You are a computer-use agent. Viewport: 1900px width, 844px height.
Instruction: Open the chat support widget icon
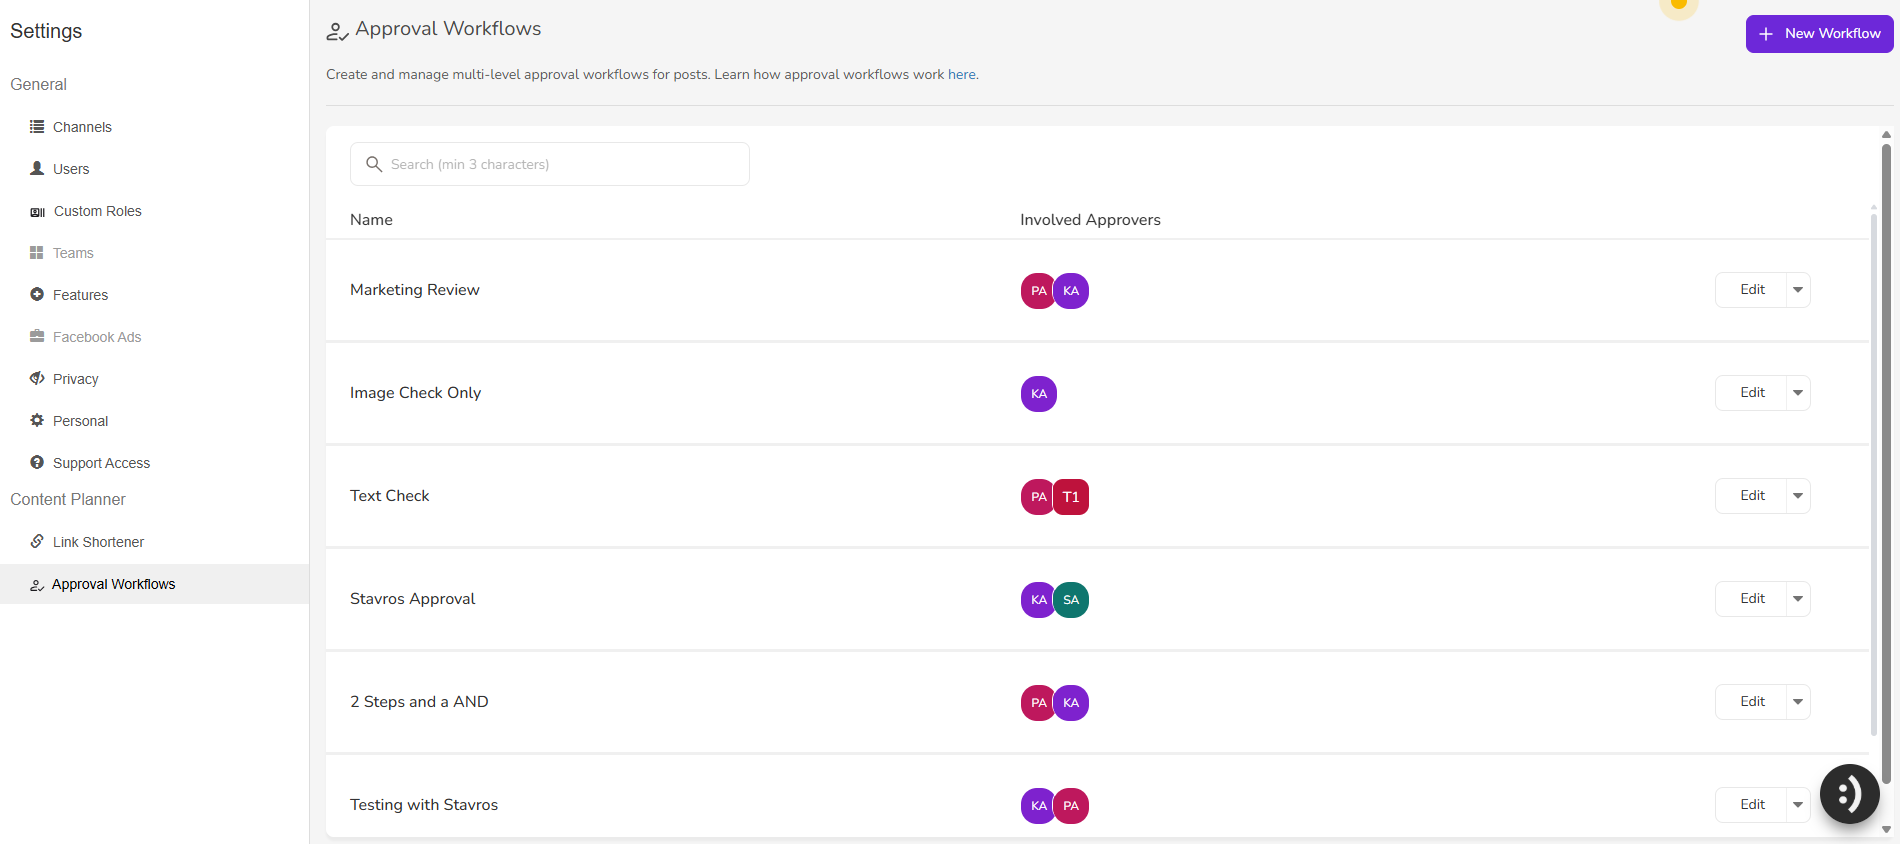click(1849, 794)
